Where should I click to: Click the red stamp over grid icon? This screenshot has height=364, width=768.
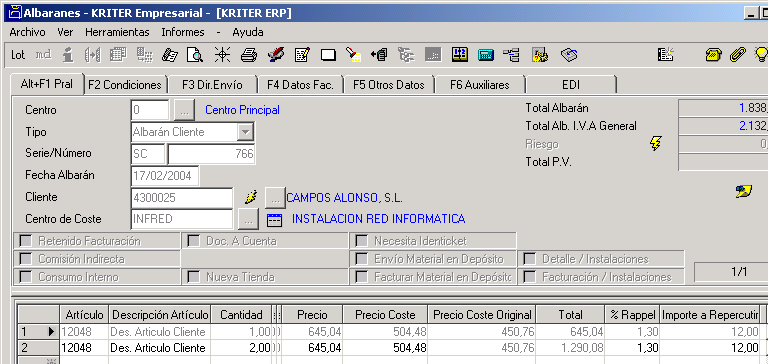tap(354, 55)
